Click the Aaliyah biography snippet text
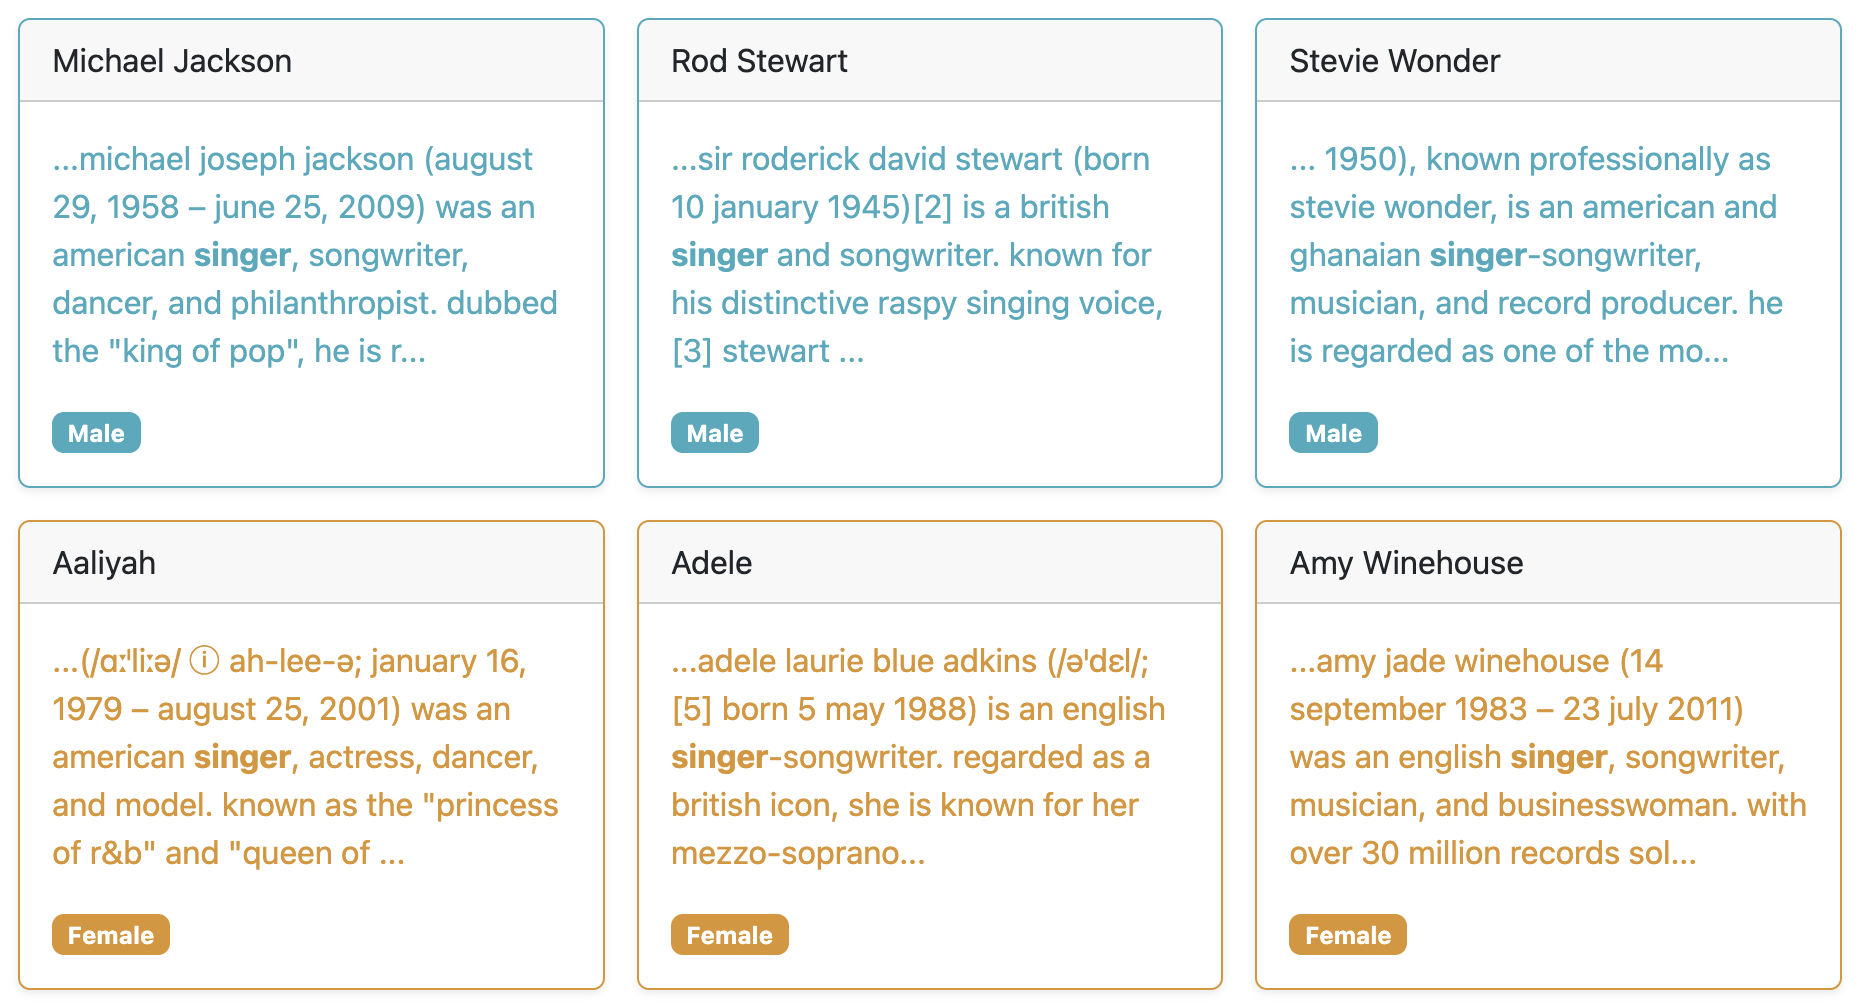Screen dimensions: 1862x1006 305,757
